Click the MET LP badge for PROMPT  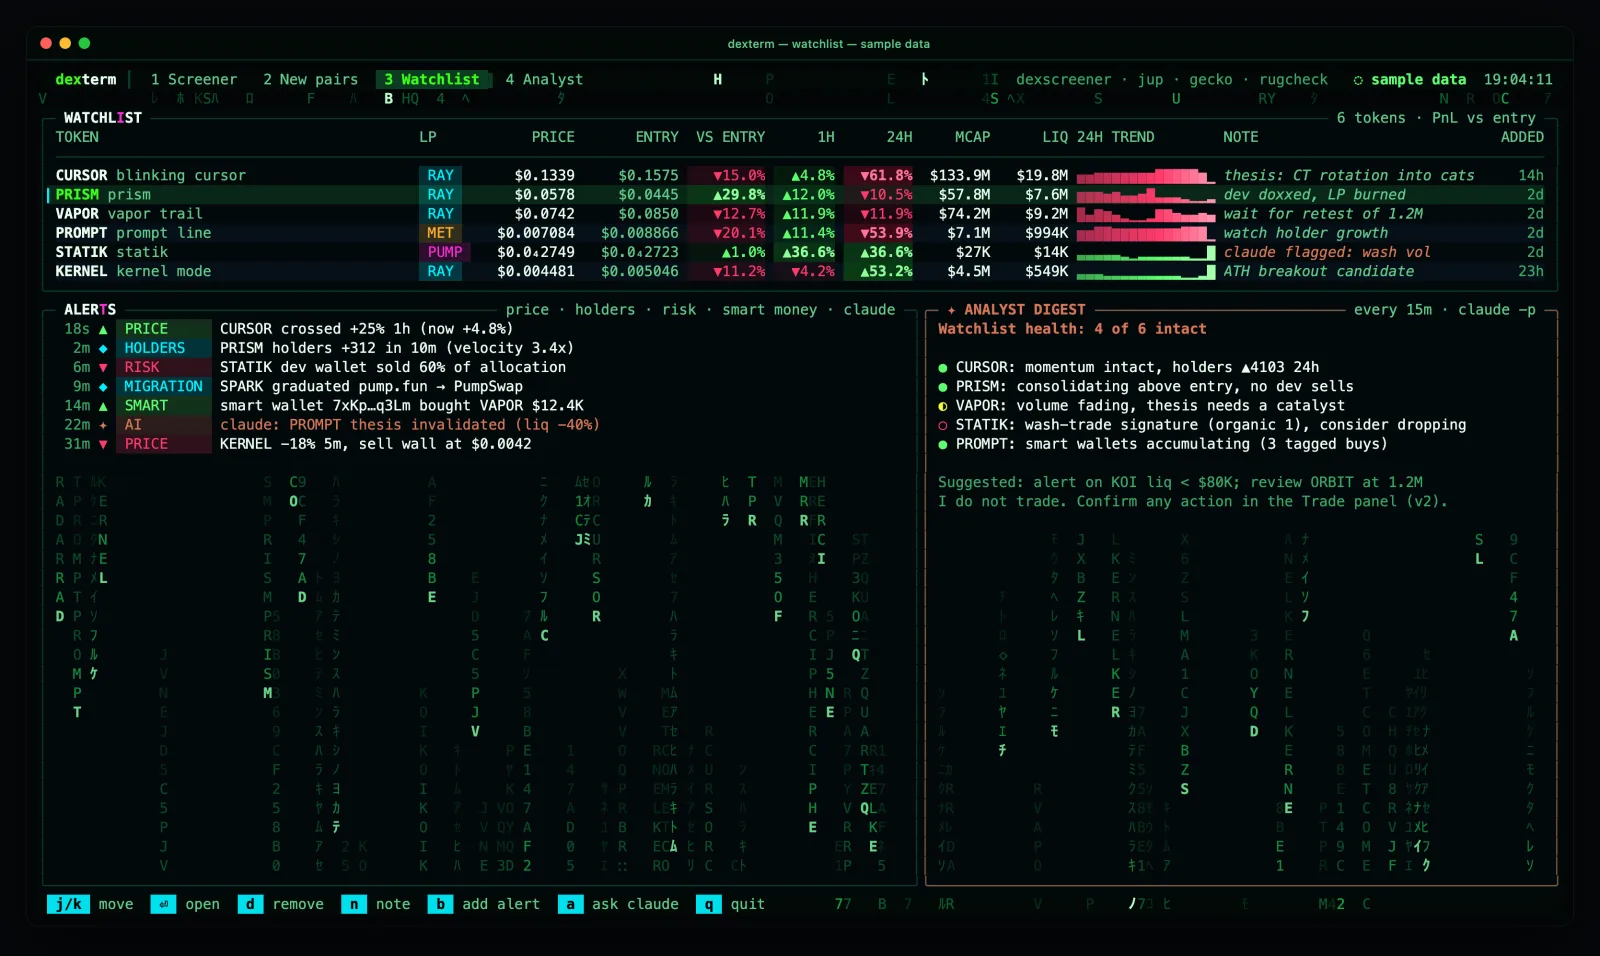click(x=440, y=233)
